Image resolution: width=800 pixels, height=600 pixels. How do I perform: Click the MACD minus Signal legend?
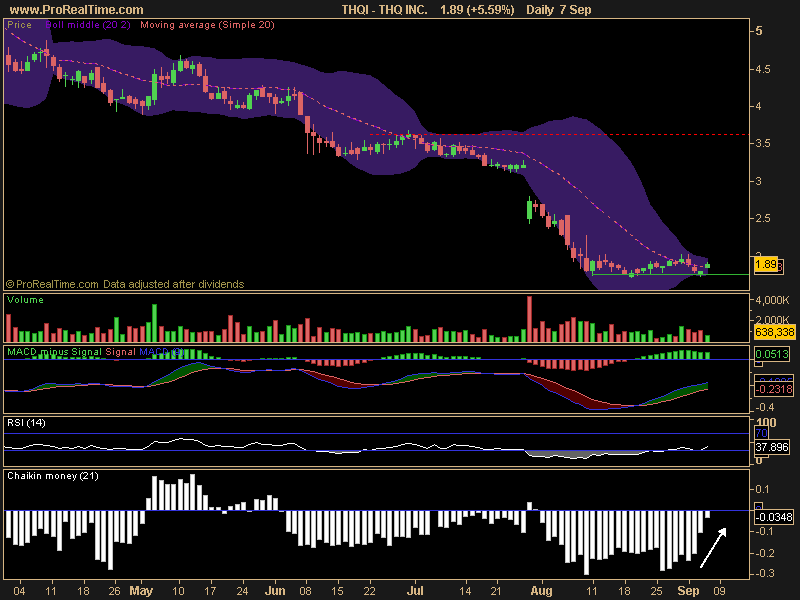54,352
